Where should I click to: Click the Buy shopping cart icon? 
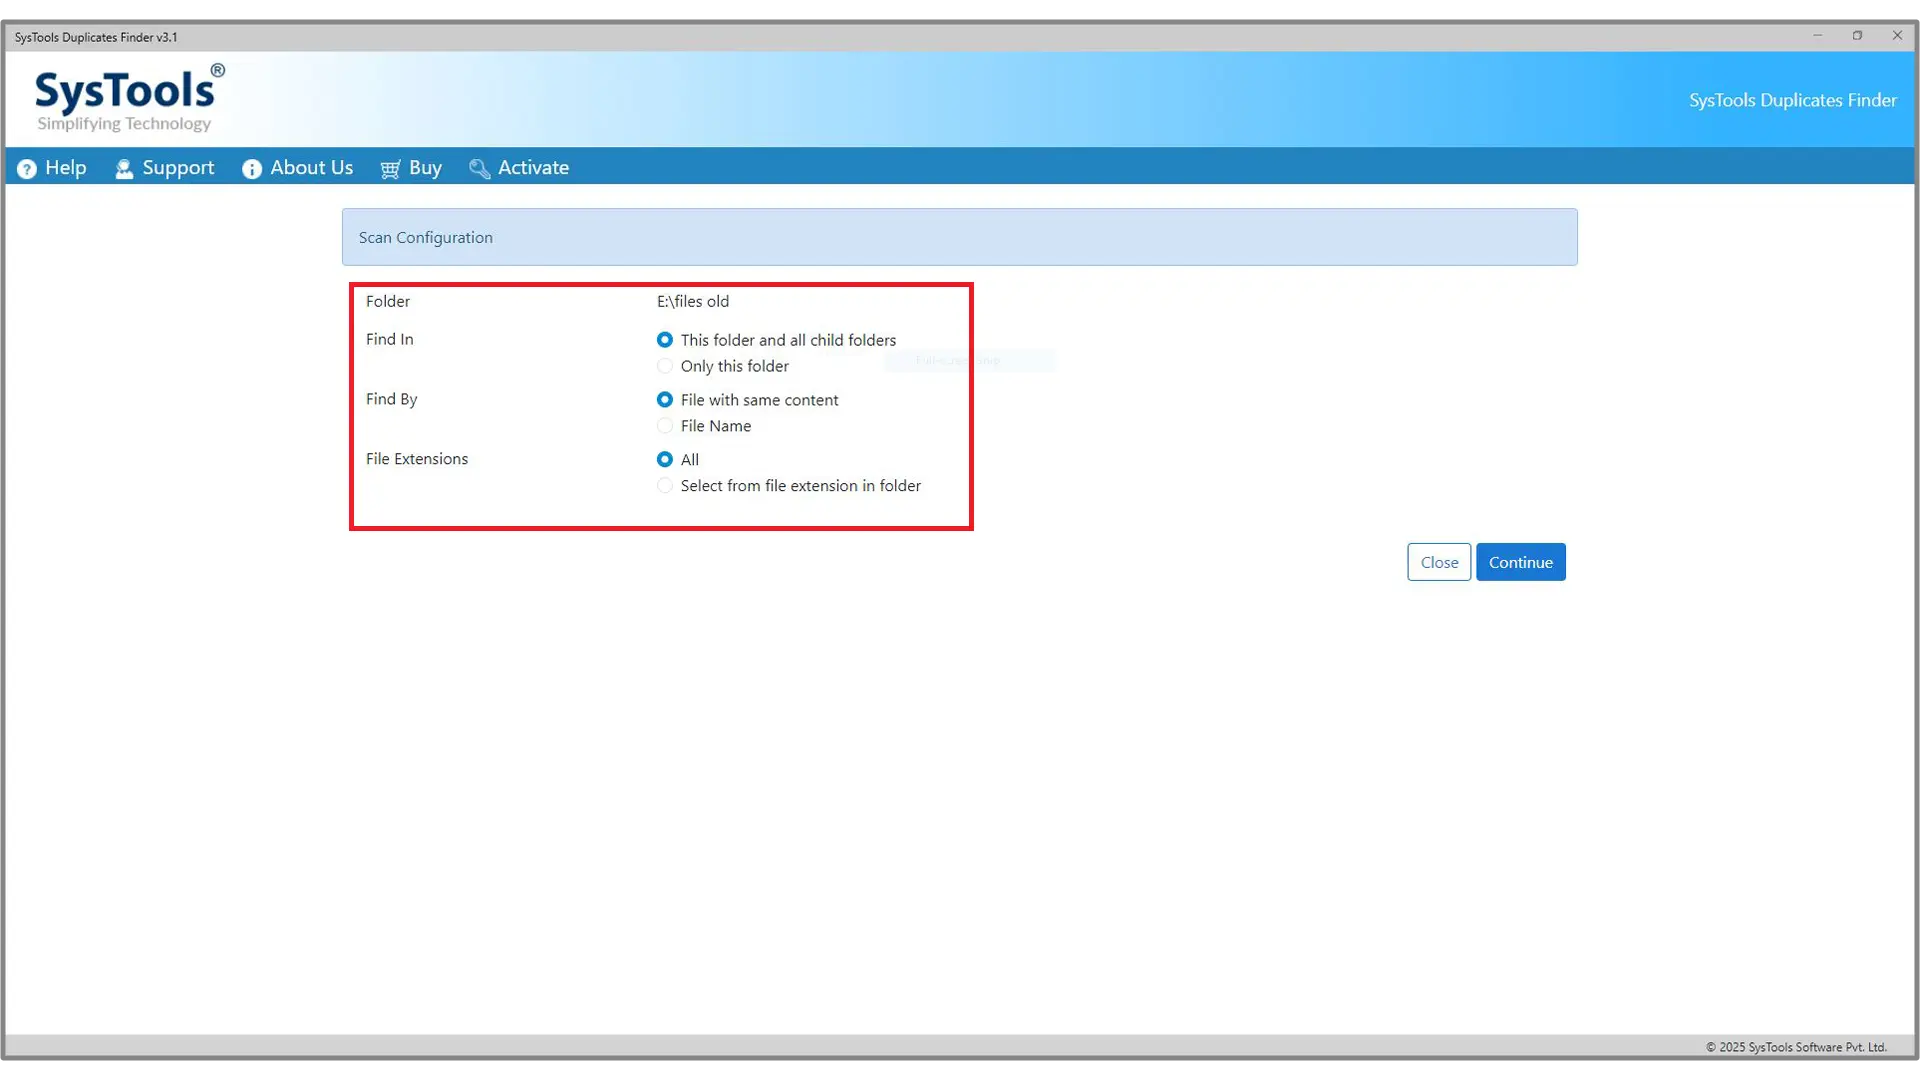390,169
